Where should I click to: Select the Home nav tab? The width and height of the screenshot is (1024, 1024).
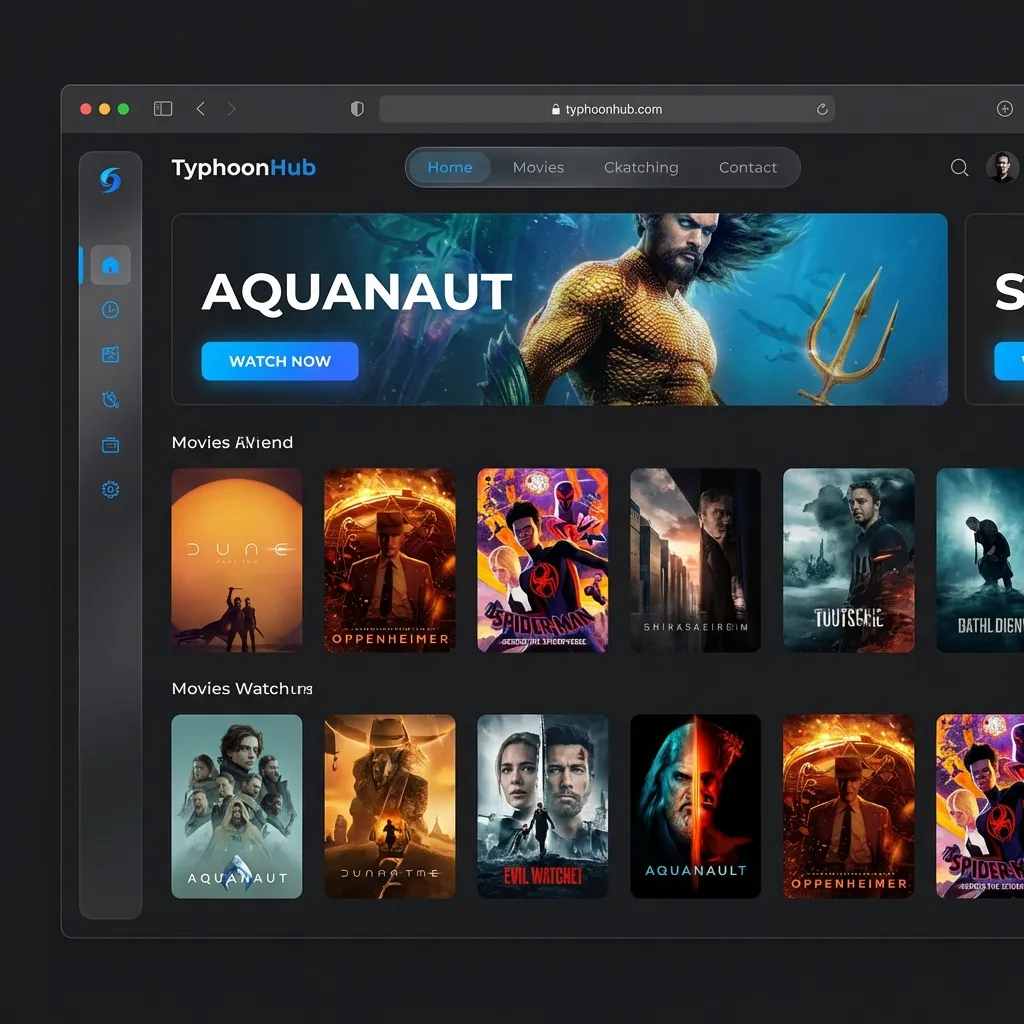coord(450,168)
